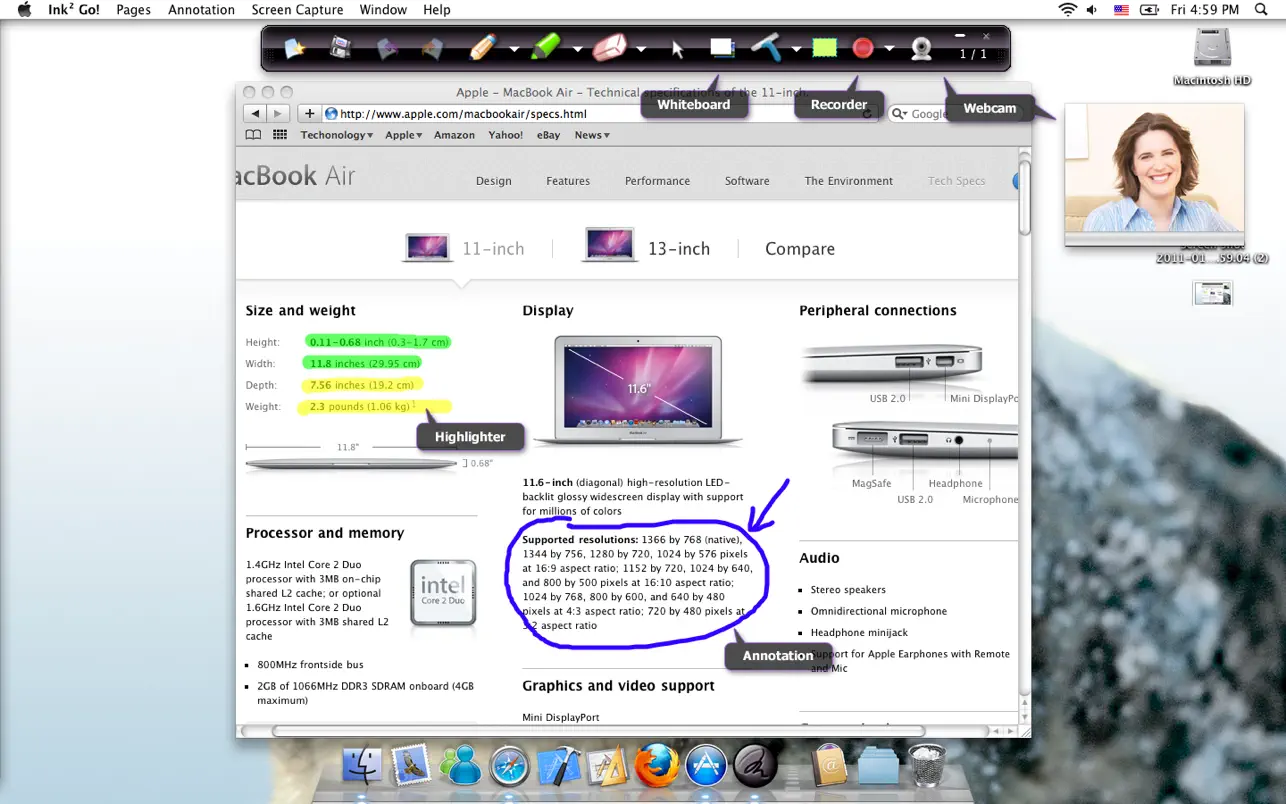
Task: Expand the pencil tool options arrow
Action: [514, 49]
